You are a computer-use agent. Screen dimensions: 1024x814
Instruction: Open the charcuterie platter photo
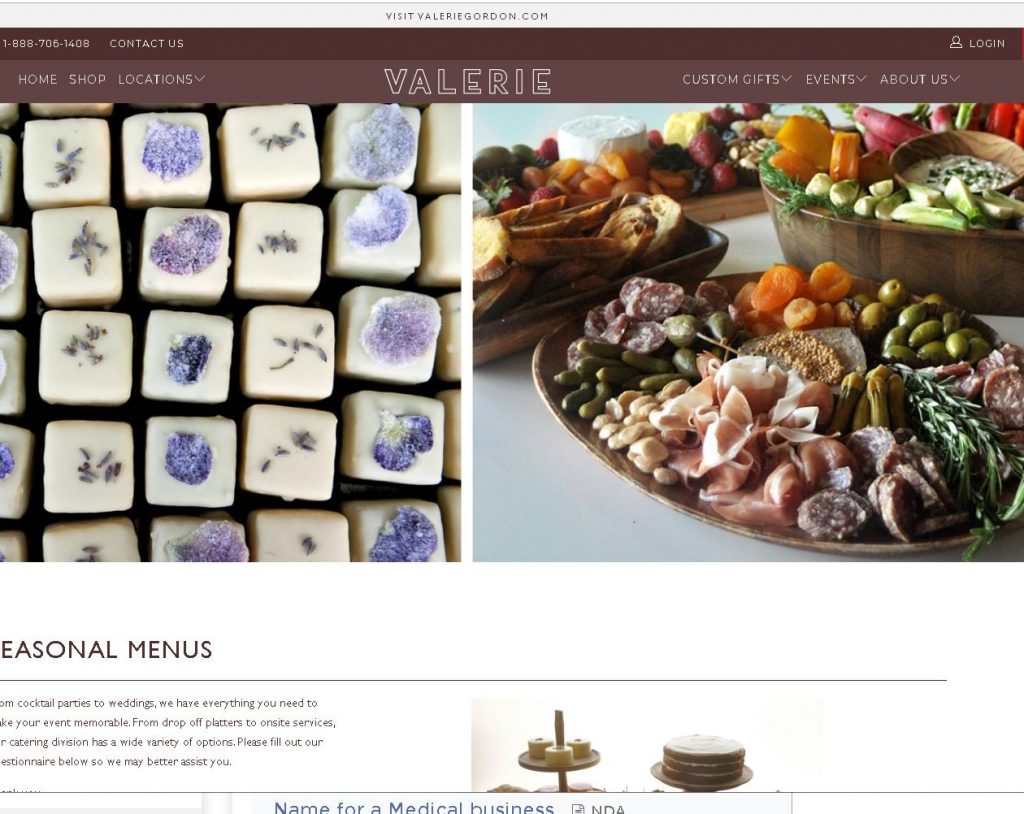tap(748, 333)
